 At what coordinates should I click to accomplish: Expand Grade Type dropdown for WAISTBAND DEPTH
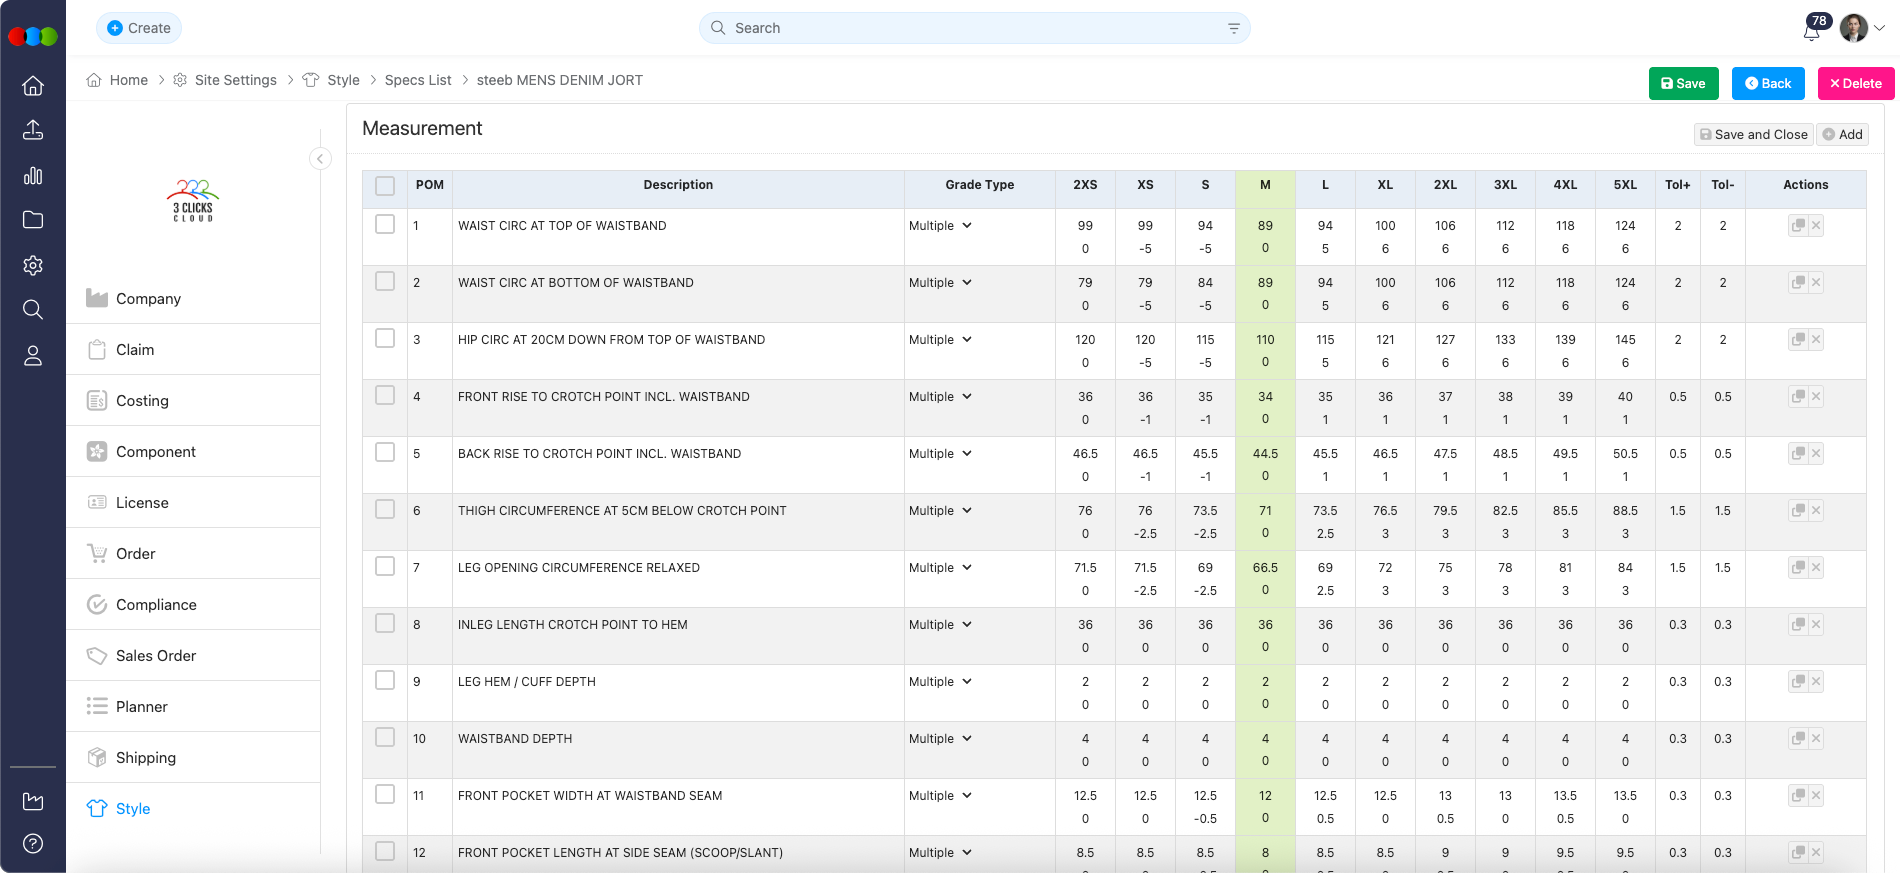click(940, 739)
